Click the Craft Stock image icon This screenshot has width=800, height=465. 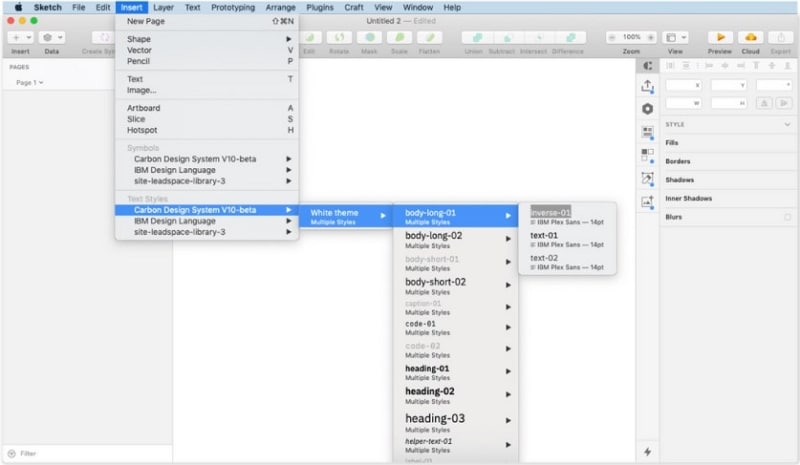[647, 202]
